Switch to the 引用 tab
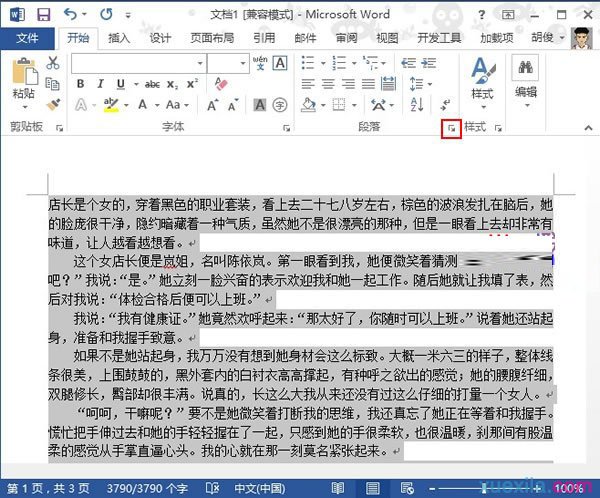The width and height of the screenshot is (600, 498). (x=264, y=38)
